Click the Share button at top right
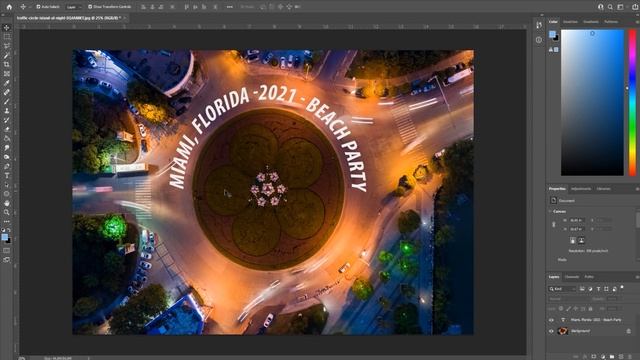The height and width of the screenshot is (360, 640). (x=636, y=7)
